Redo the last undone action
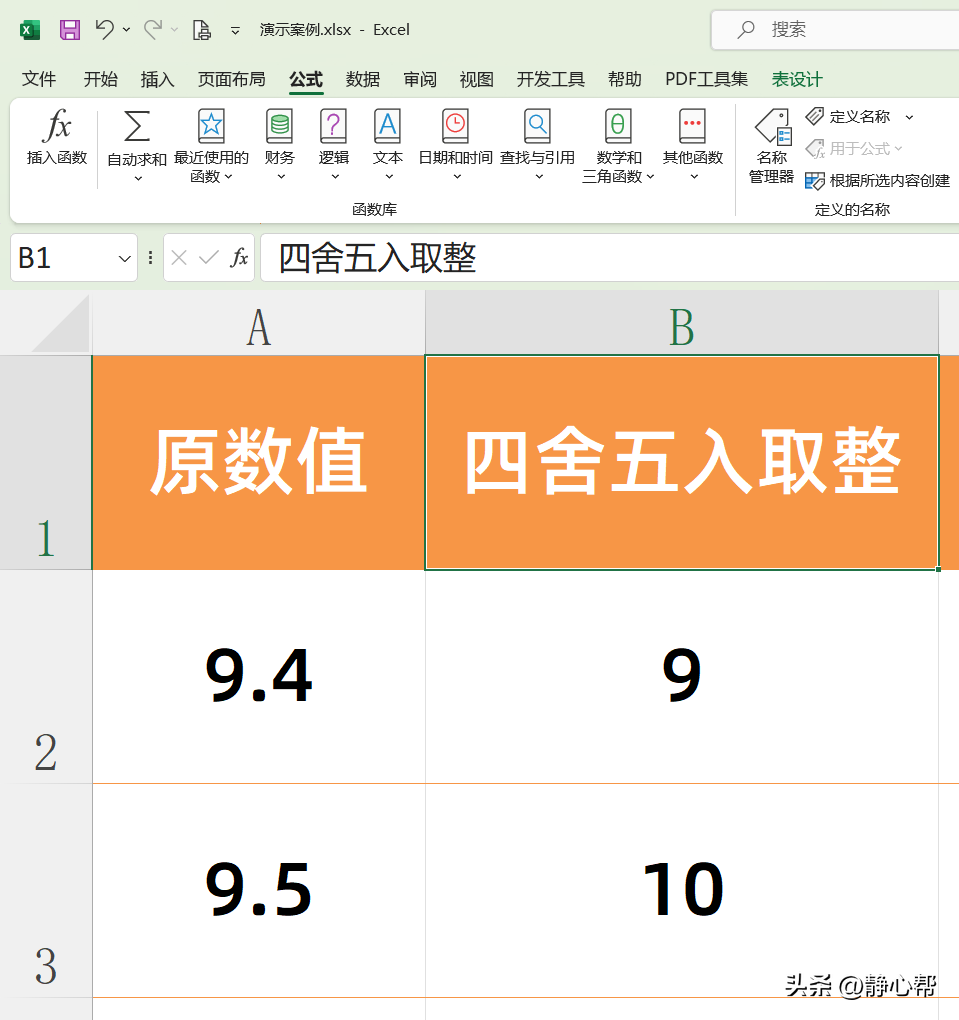959x1020 pixels. click(x=153, y=29)
